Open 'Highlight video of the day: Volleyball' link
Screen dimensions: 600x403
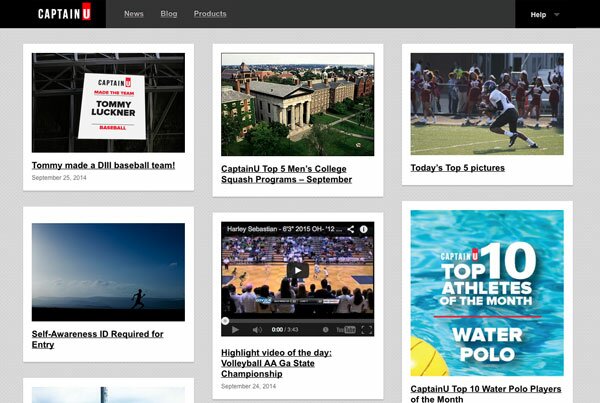click(276, 363)
